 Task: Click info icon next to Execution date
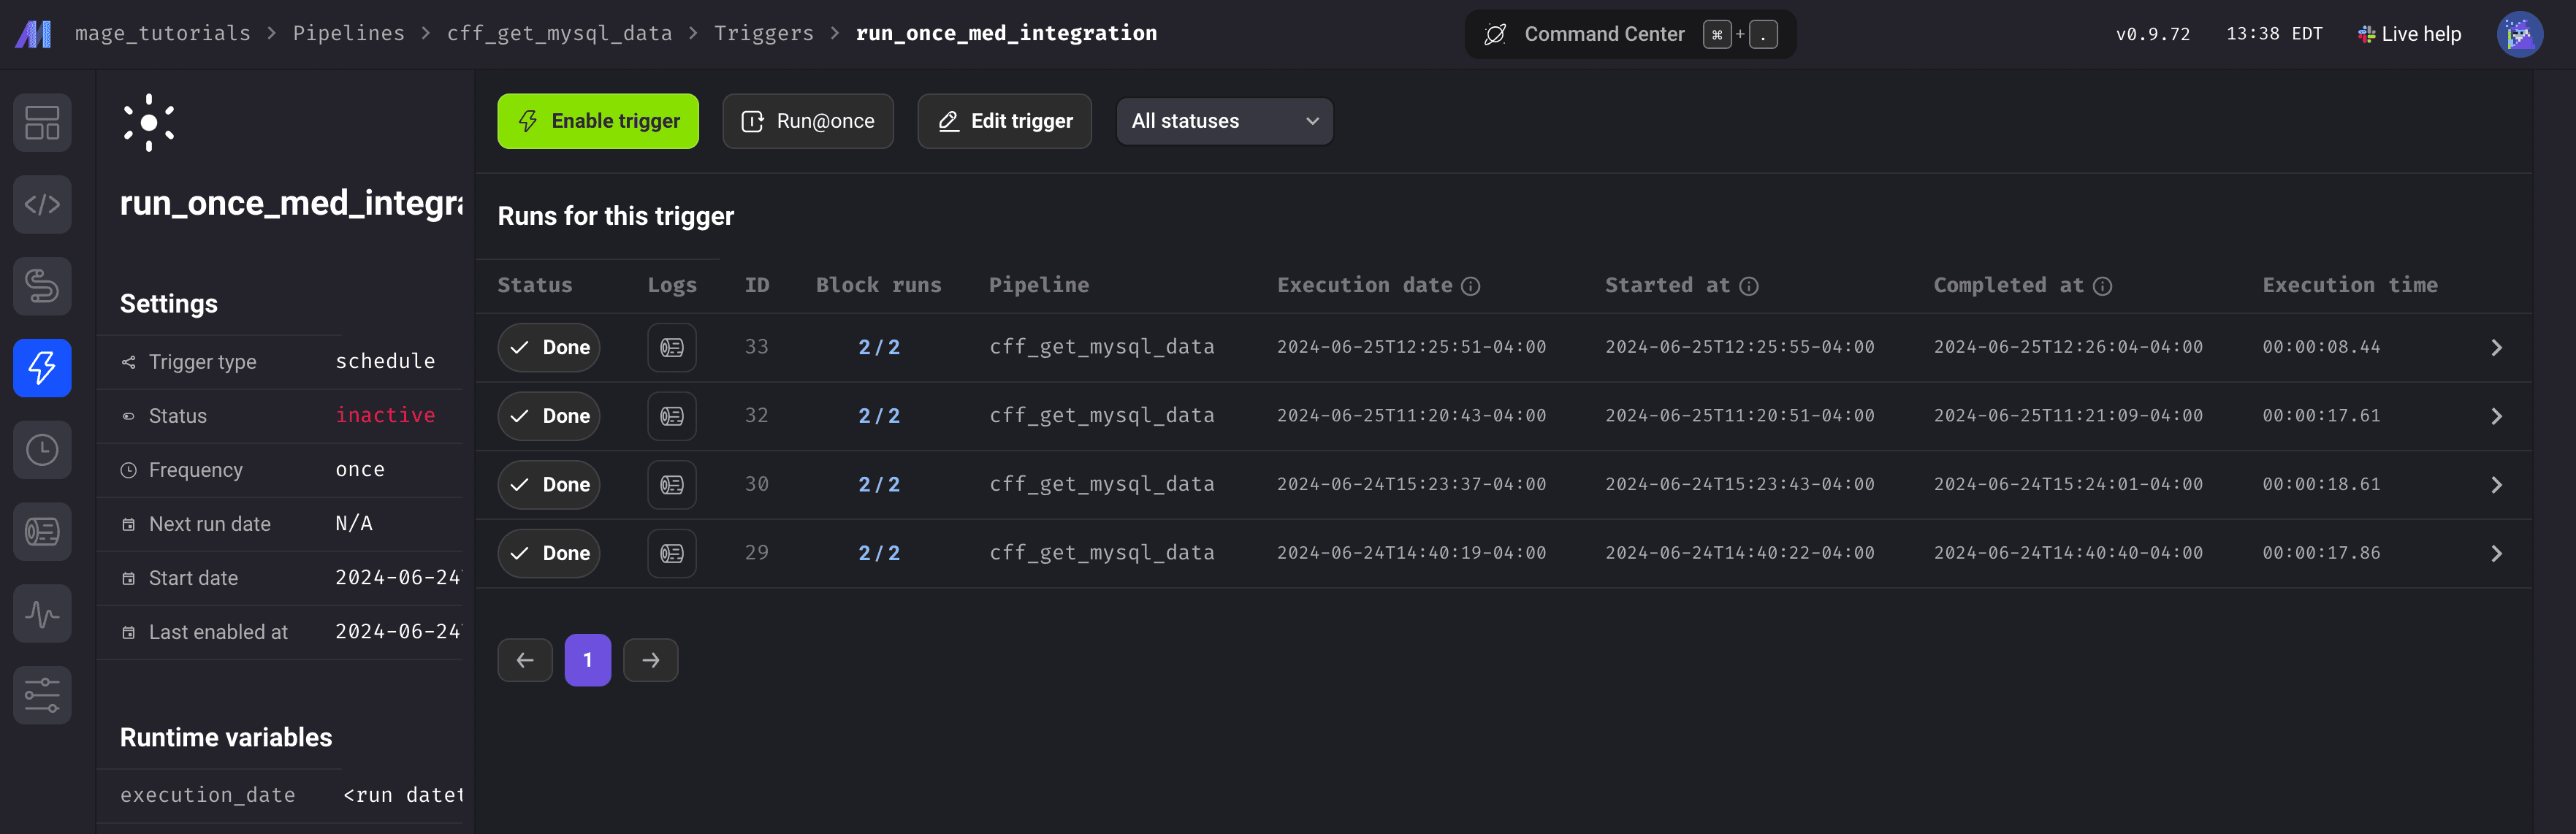(x=1470, y=287)
